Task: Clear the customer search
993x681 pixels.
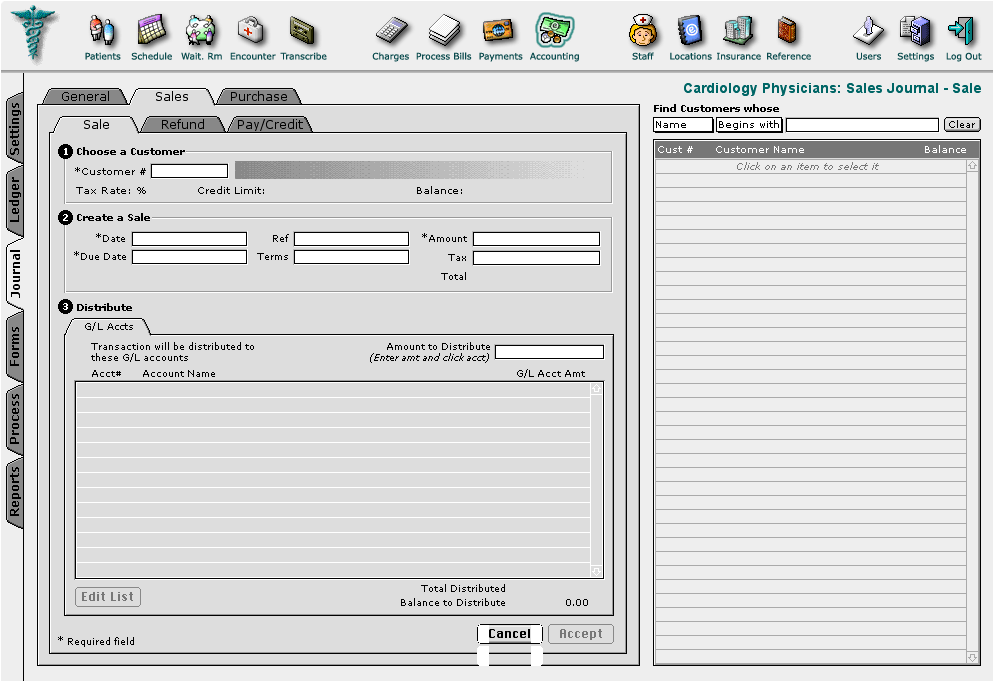Action: [x=962, y=125]
